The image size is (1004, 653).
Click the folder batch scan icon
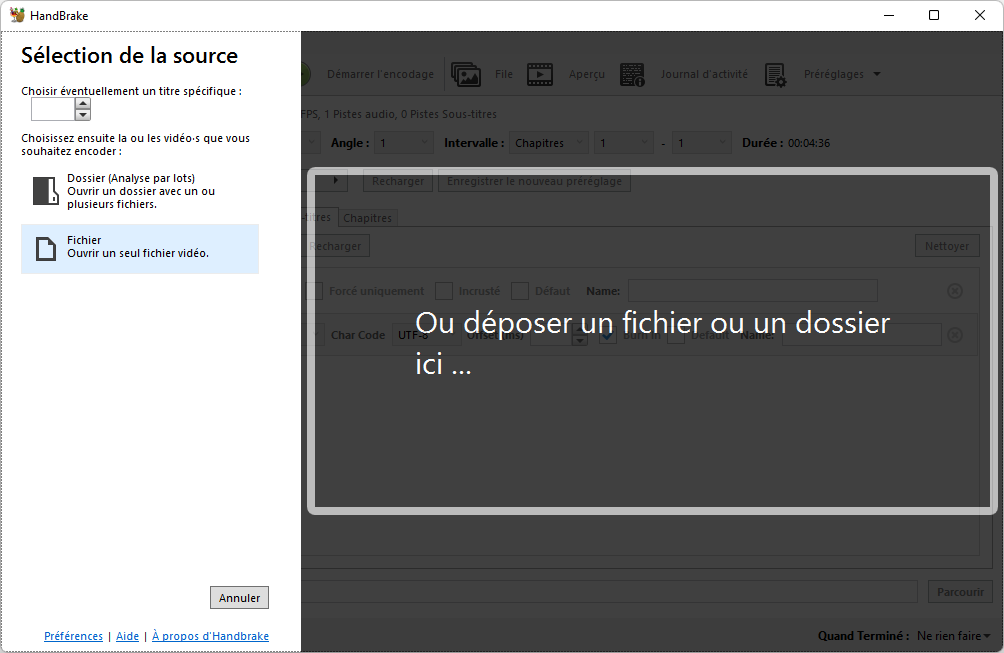click(45, 191)
